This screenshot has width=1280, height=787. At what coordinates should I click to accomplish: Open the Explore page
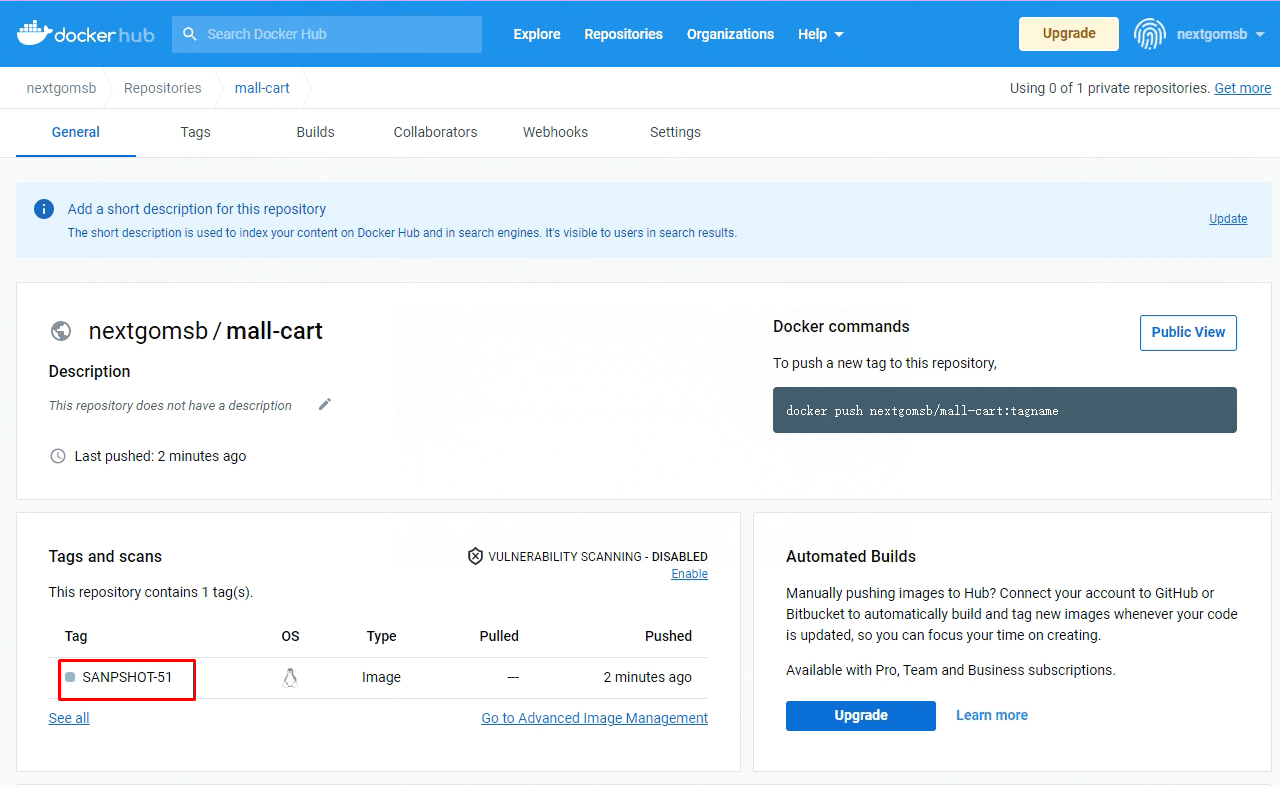537,34
